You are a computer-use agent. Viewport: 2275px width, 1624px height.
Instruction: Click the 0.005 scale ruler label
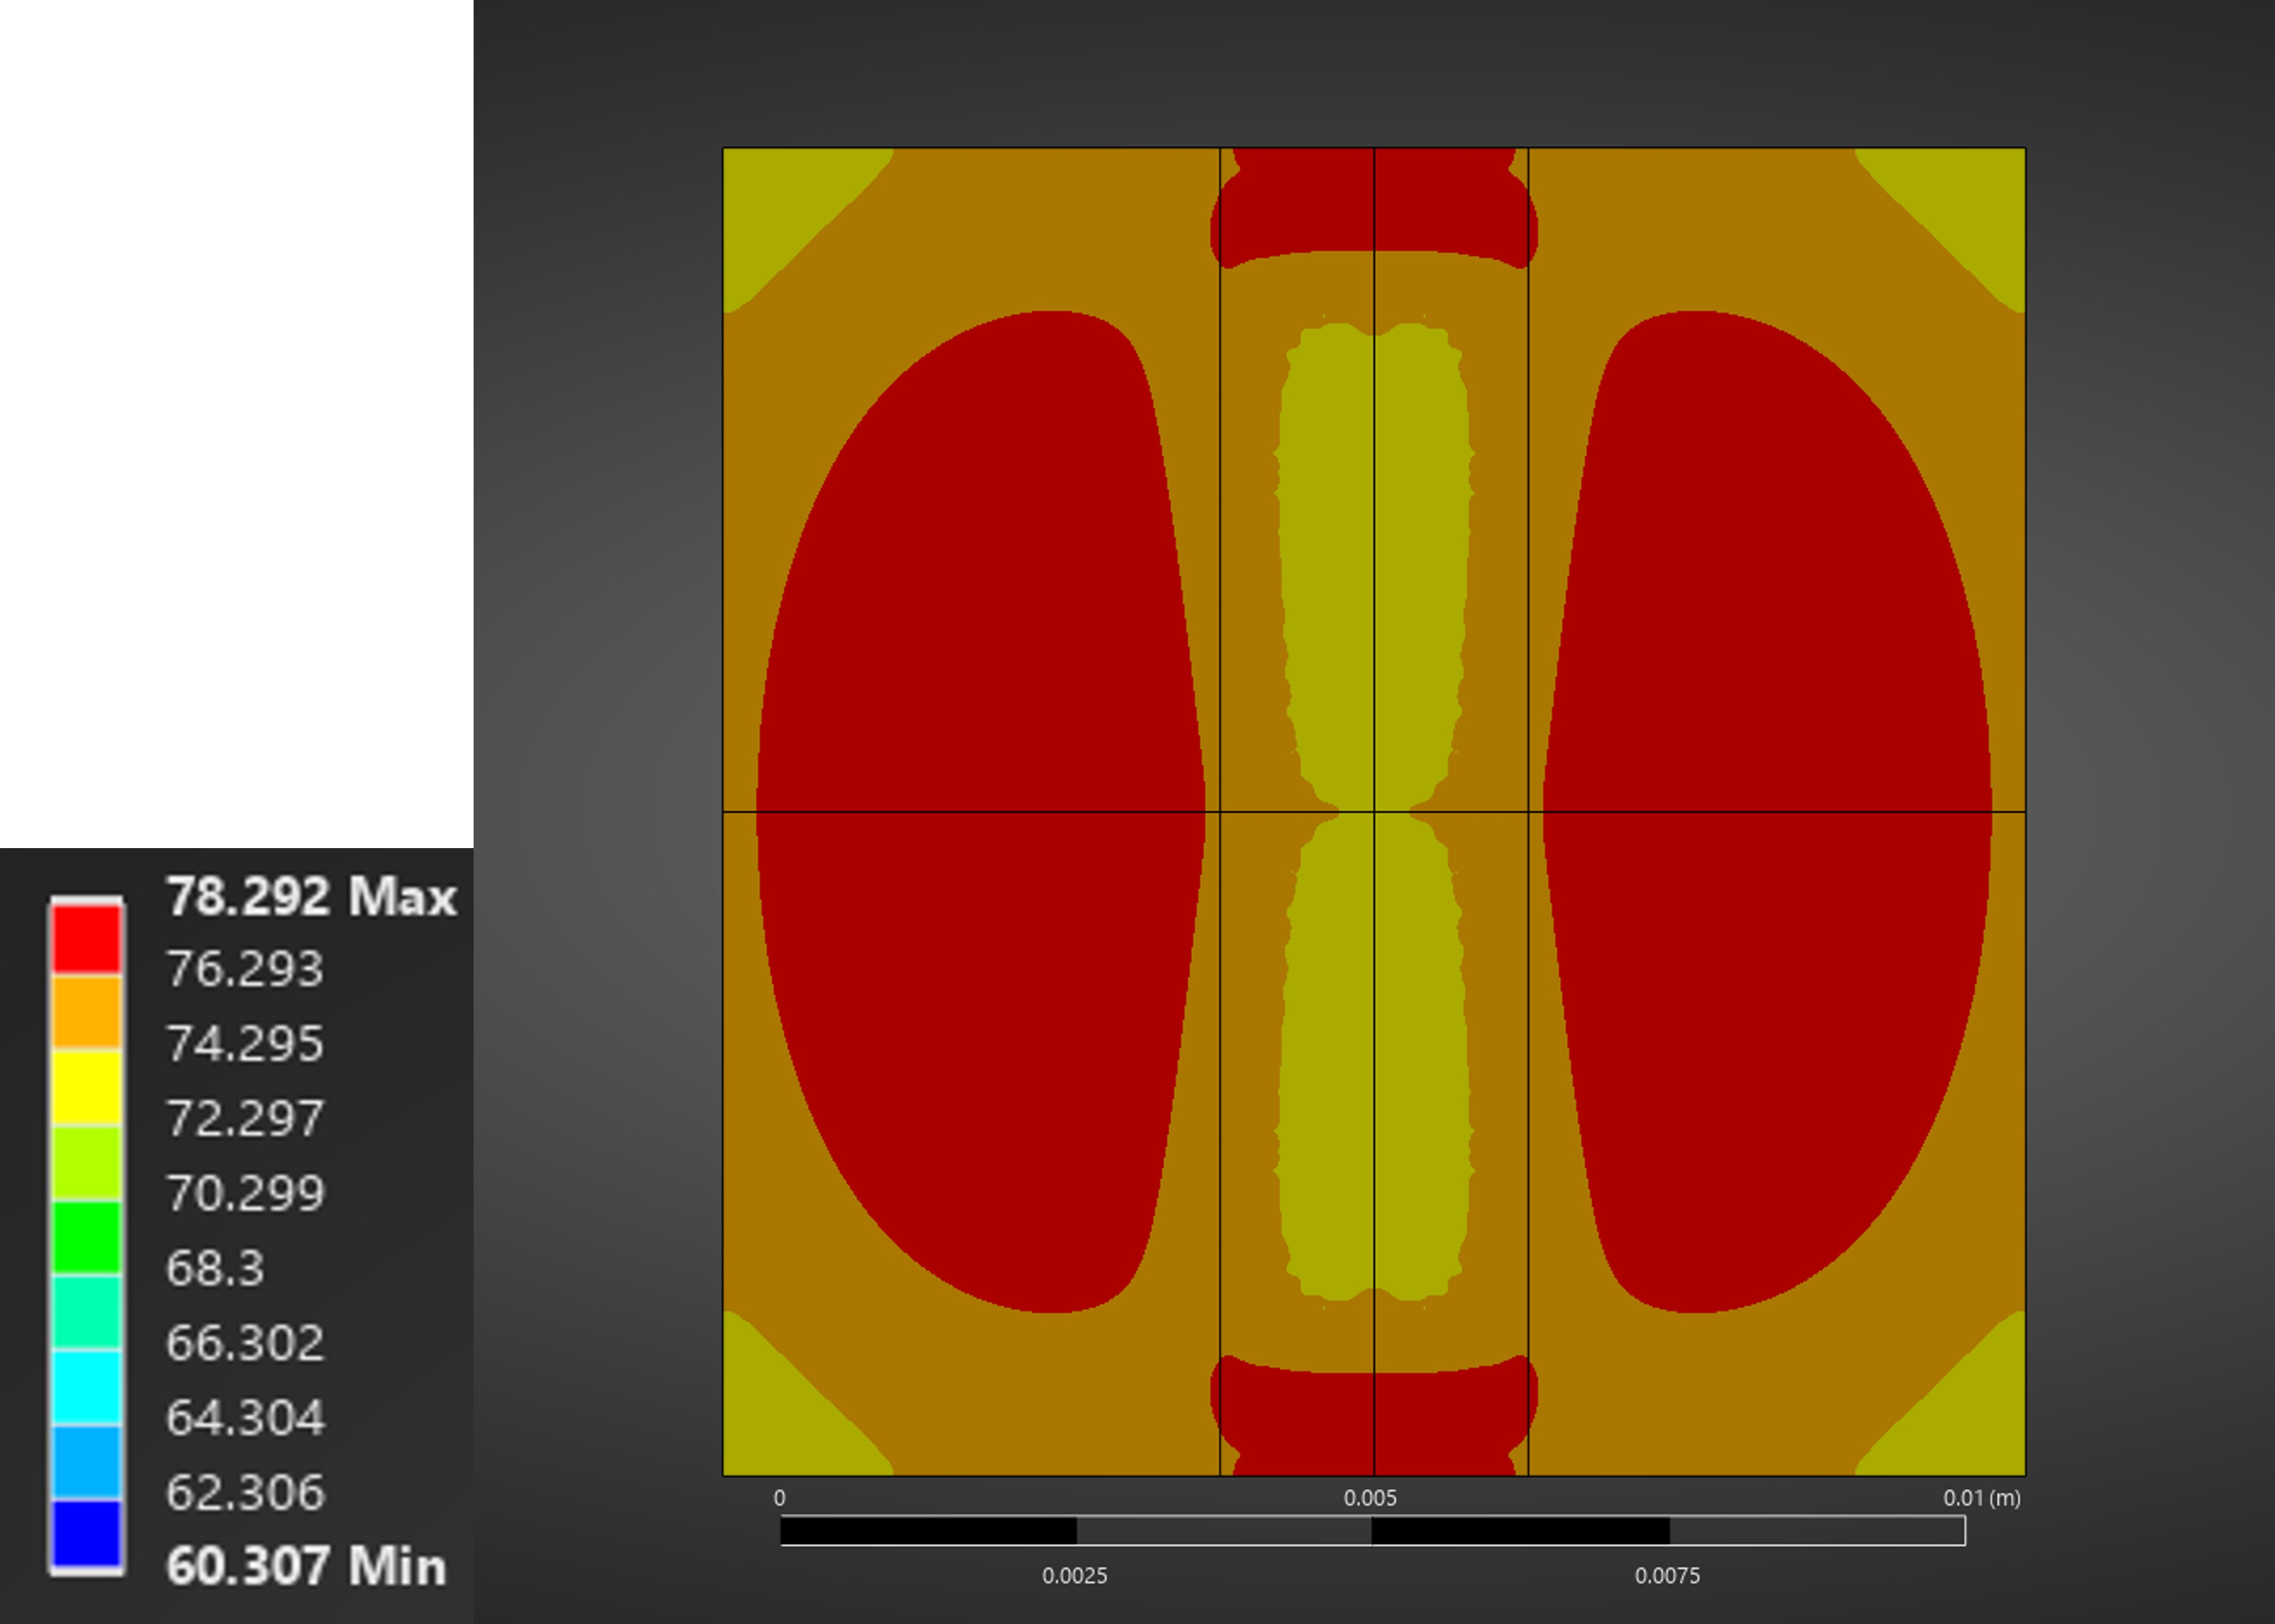[x=1370, y=1498]
